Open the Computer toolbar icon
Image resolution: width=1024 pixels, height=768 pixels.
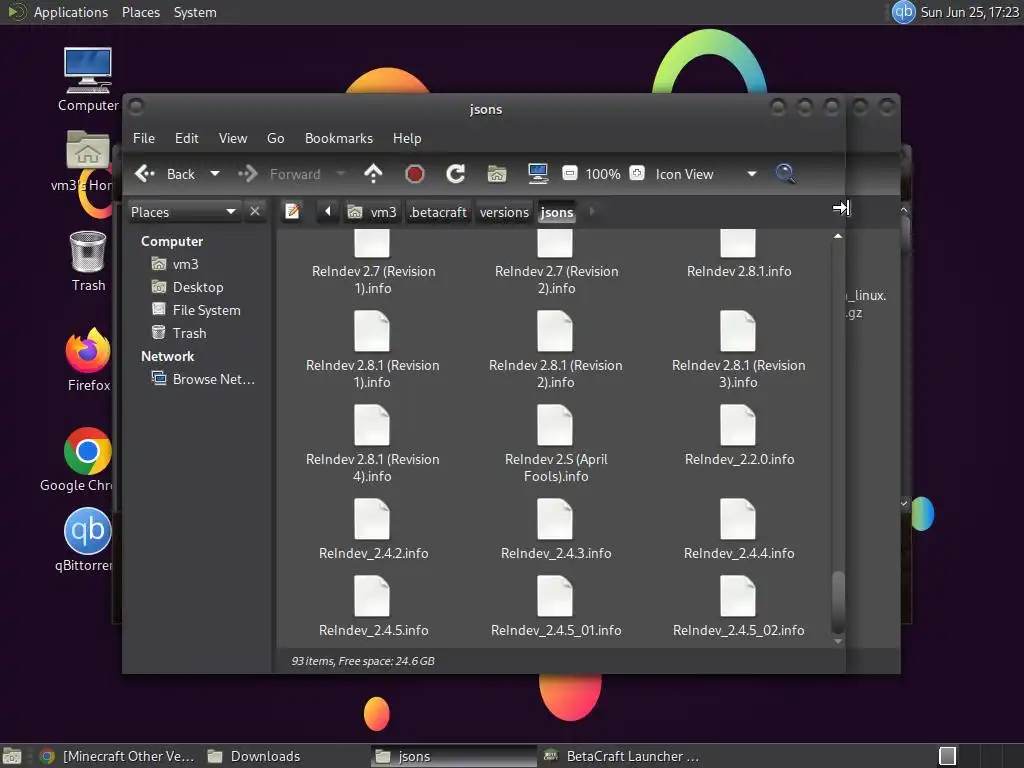pyautogui.click(x=537, y=174)
